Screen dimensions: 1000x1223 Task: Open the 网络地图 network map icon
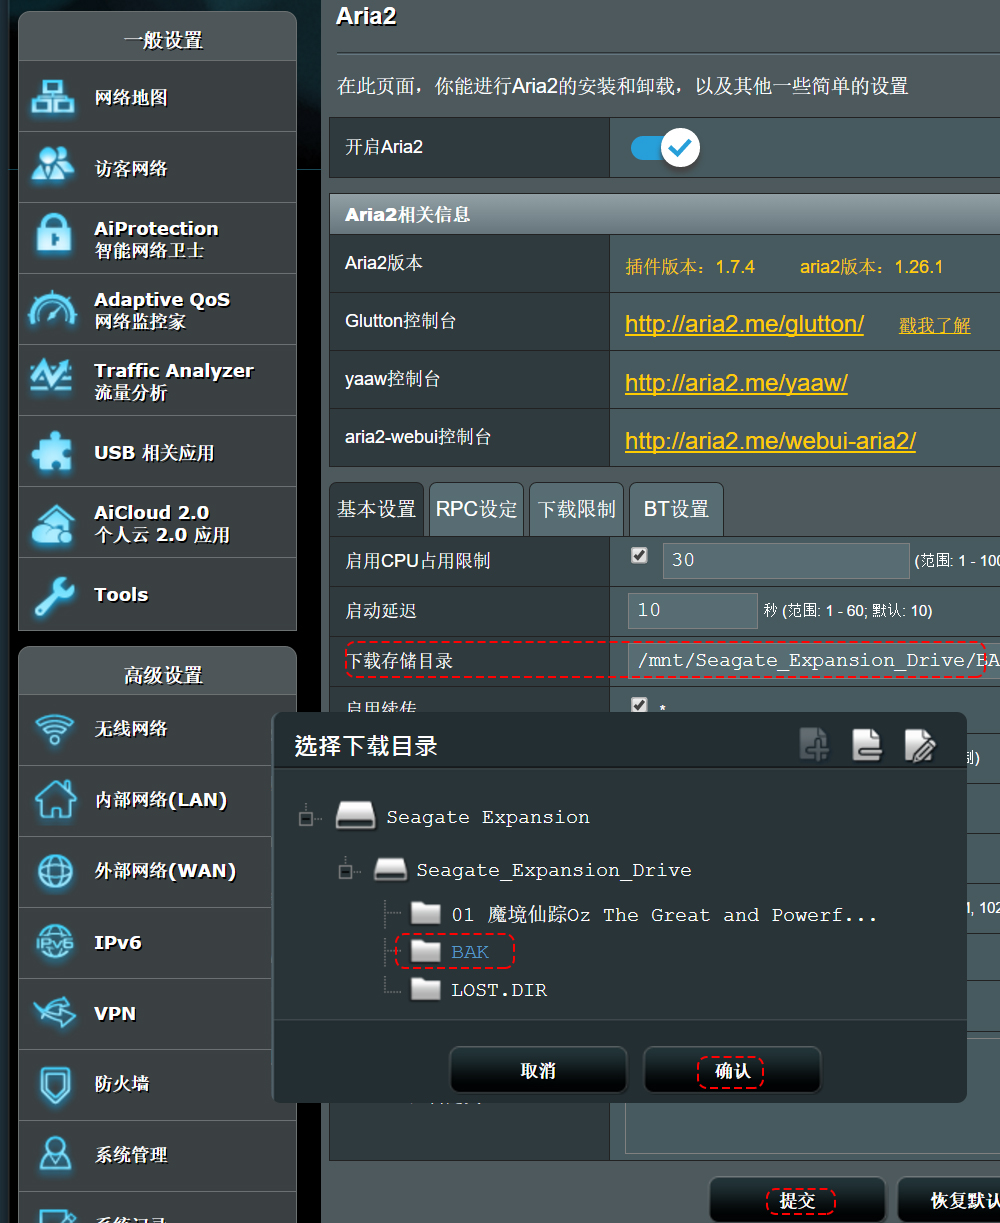53,97
